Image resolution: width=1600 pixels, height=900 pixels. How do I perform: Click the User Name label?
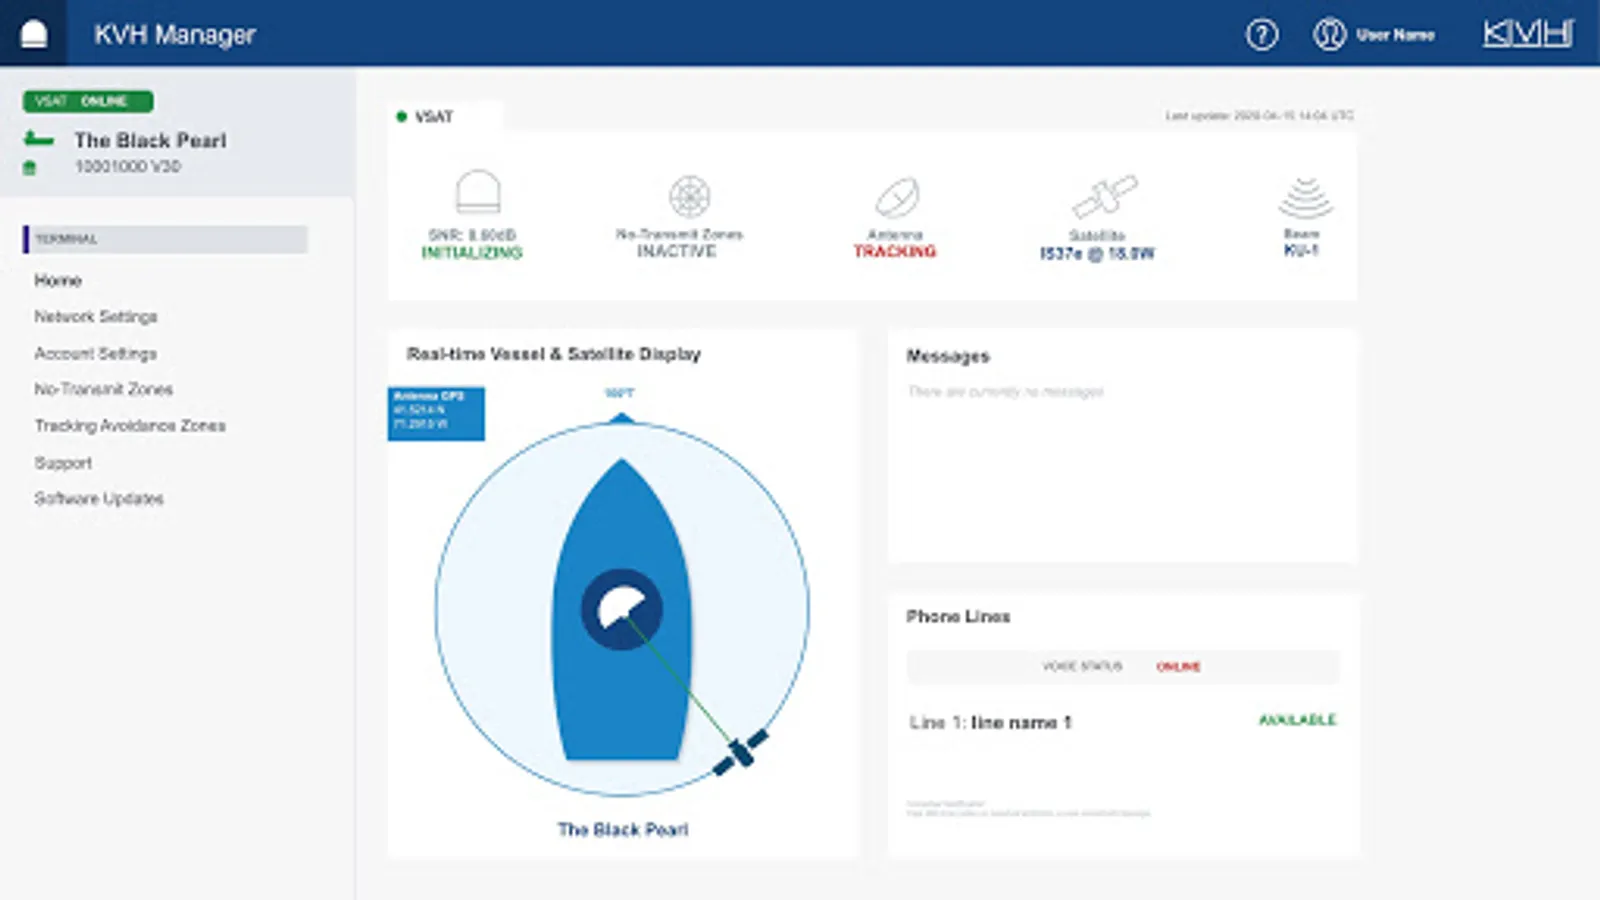pos(1396,35)
